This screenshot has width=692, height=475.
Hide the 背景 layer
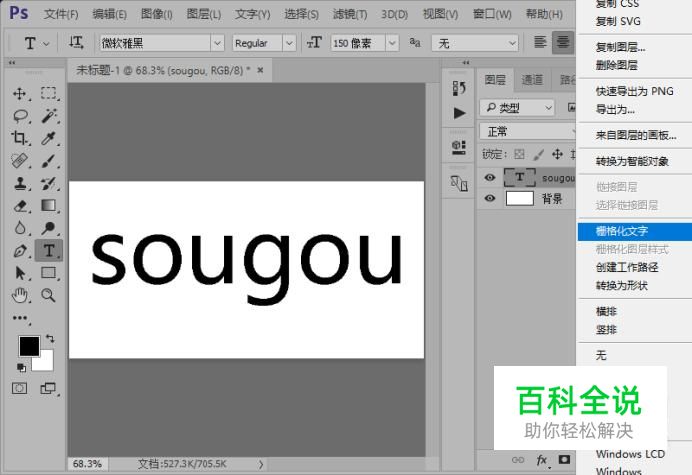coord(489,198)
